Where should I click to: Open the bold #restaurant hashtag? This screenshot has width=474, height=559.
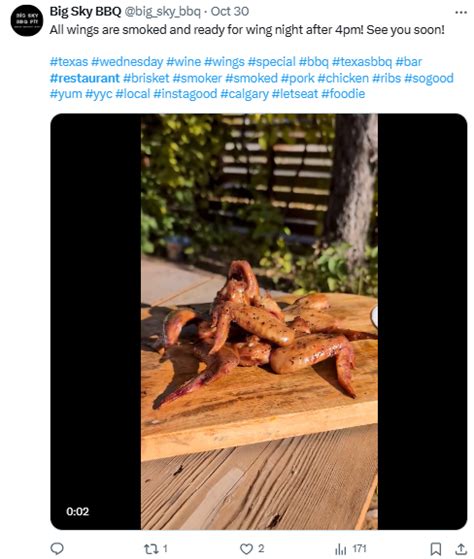[x=85, y=78]
